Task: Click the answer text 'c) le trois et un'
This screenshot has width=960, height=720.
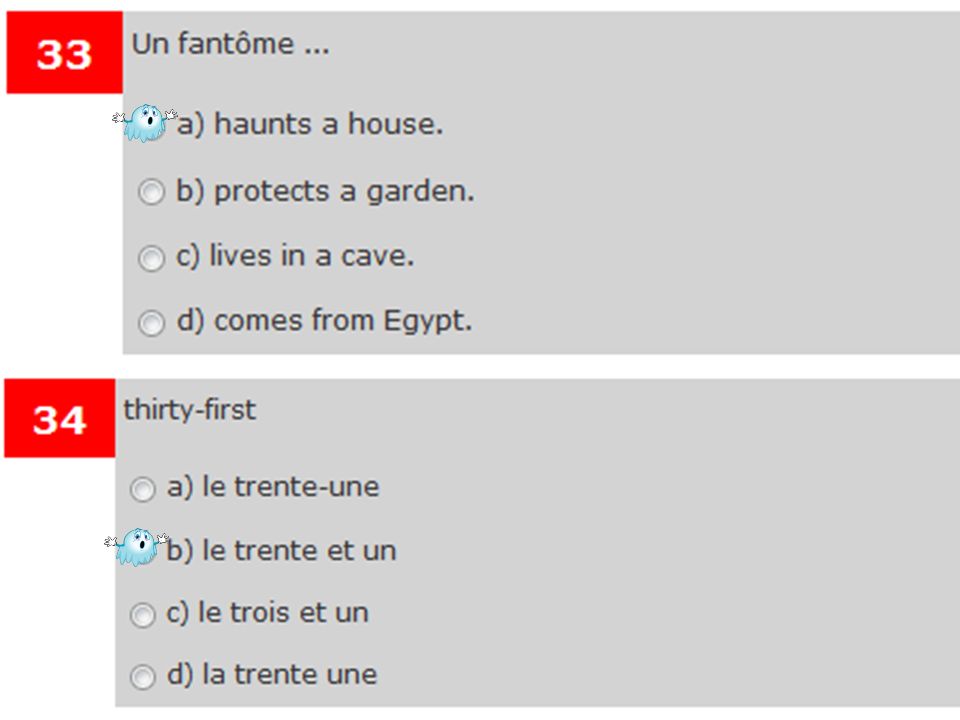Action: [x=268, y=613]
